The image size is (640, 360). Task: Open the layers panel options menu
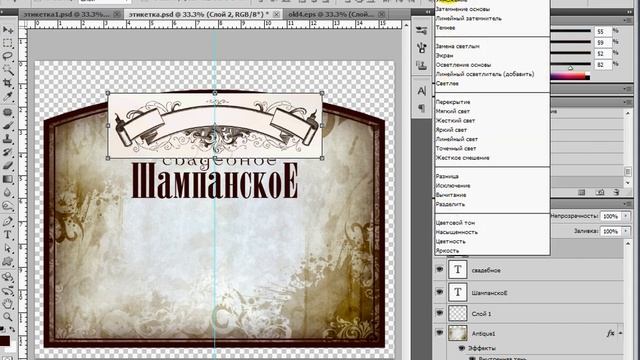(x=627, y=204)
